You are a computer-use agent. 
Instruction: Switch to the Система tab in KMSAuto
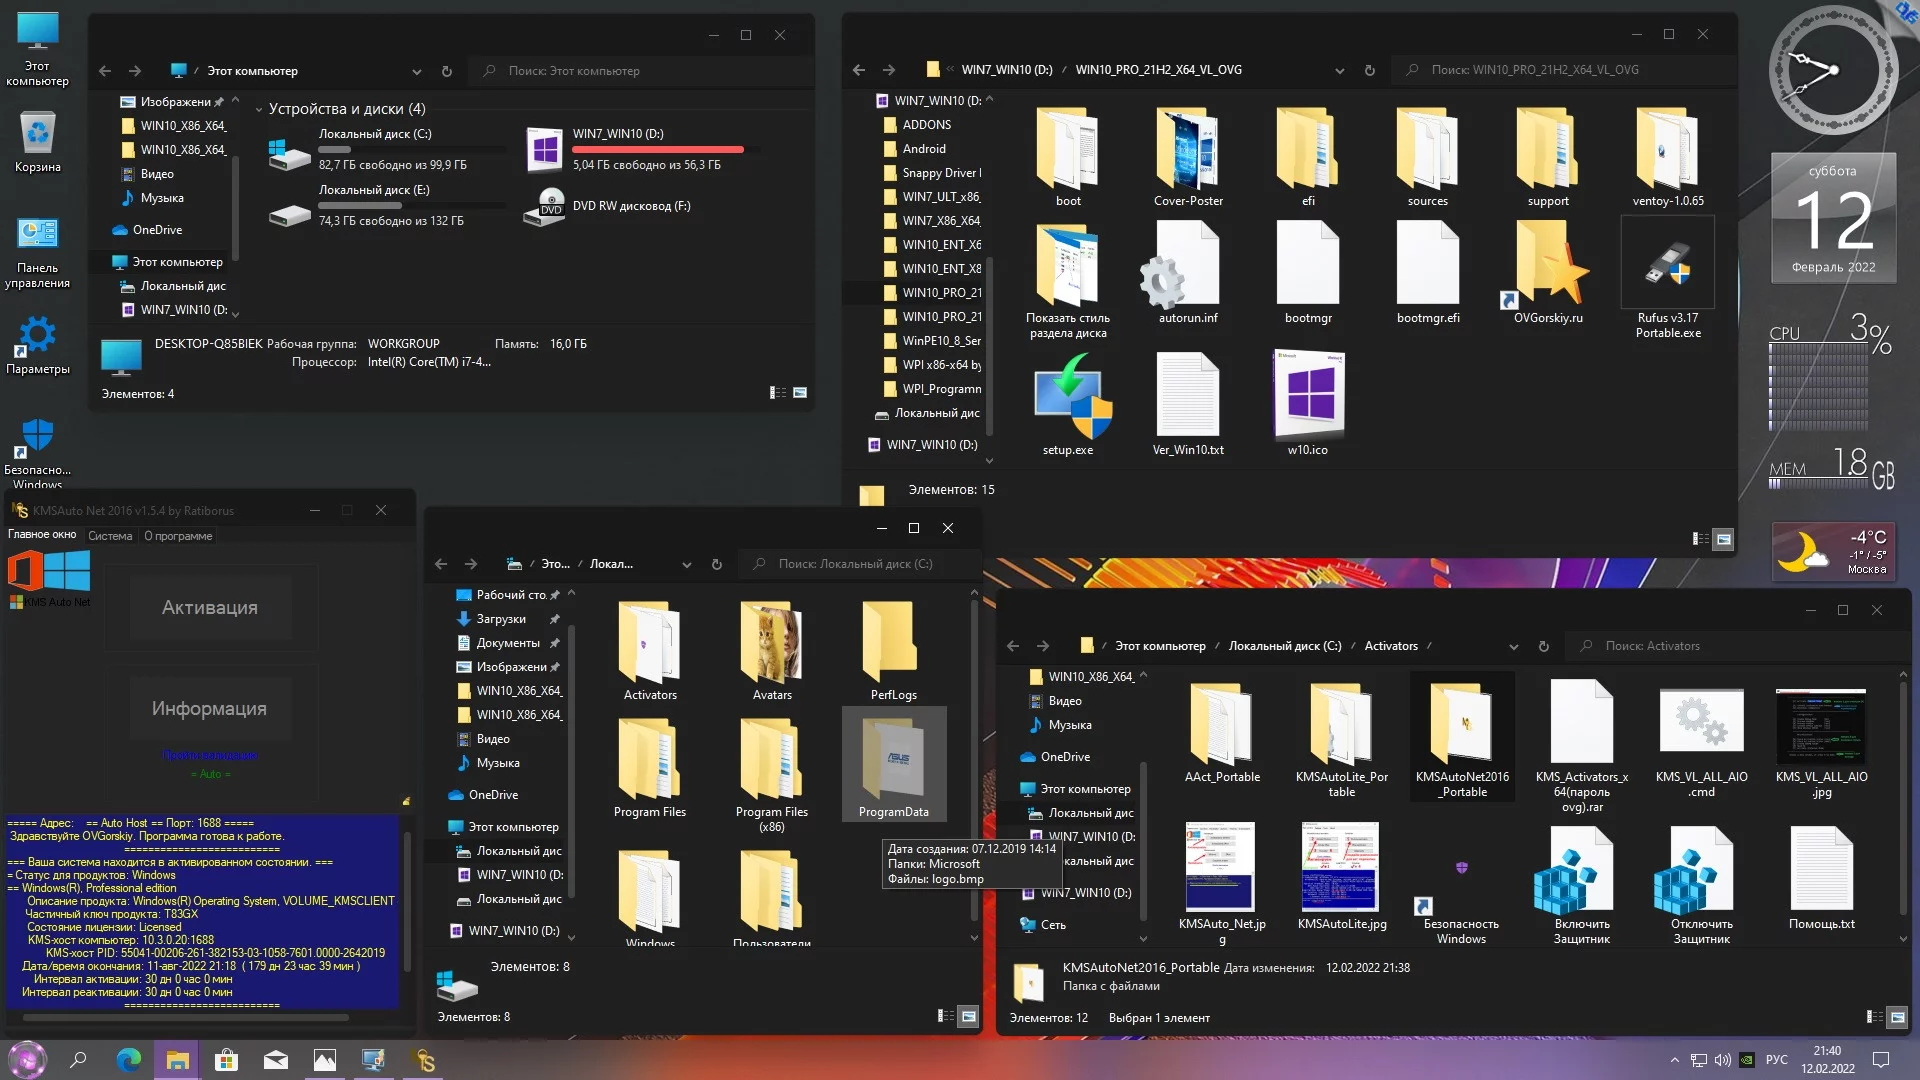pos(110,536)
